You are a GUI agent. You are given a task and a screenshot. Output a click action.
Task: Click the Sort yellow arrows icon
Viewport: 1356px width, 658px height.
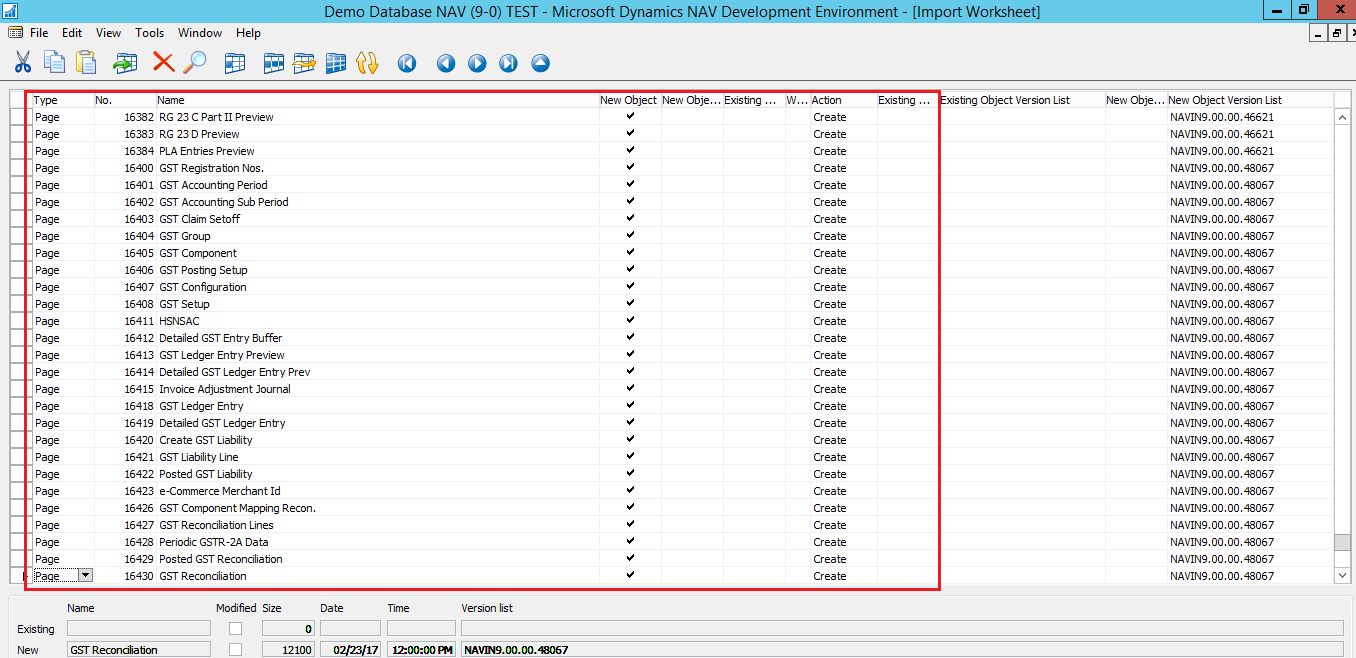367,63
